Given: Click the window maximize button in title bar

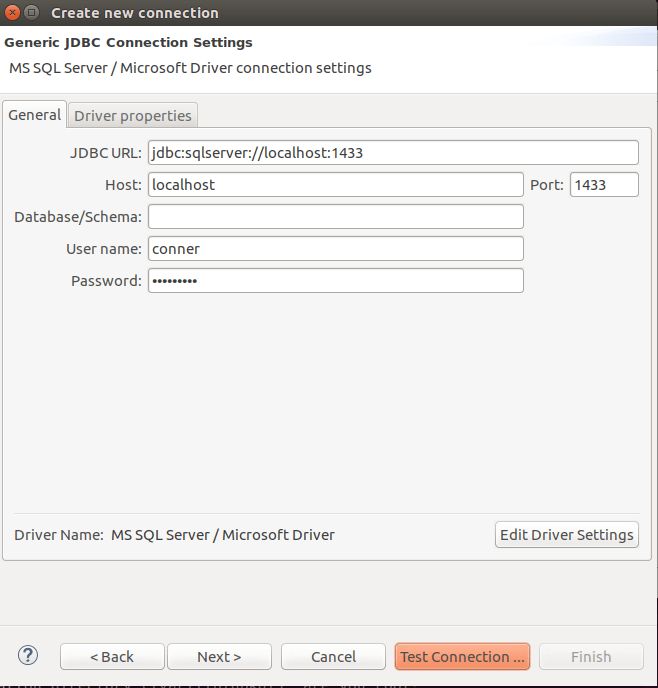Looking at the screenshot, I should (x=32, y=13).
